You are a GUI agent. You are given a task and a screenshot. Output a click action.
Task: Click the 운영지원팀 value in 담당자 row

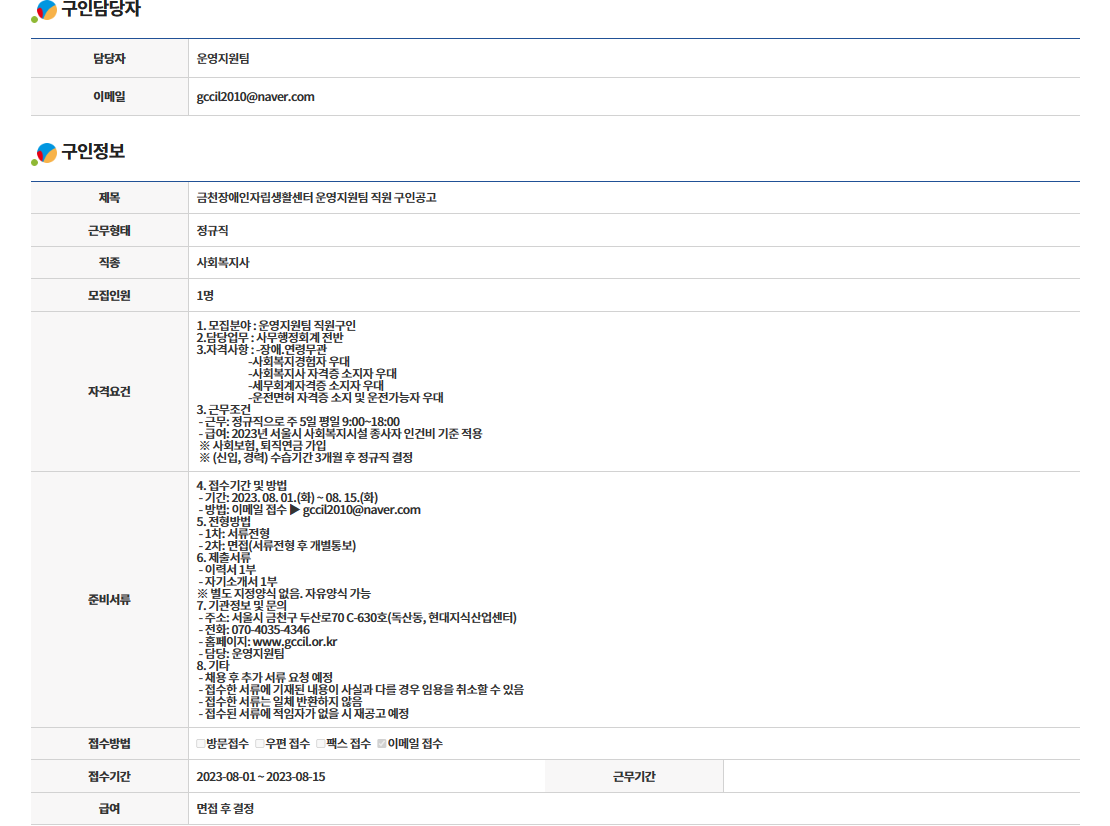pyautogui.click(x=223, y=59)
